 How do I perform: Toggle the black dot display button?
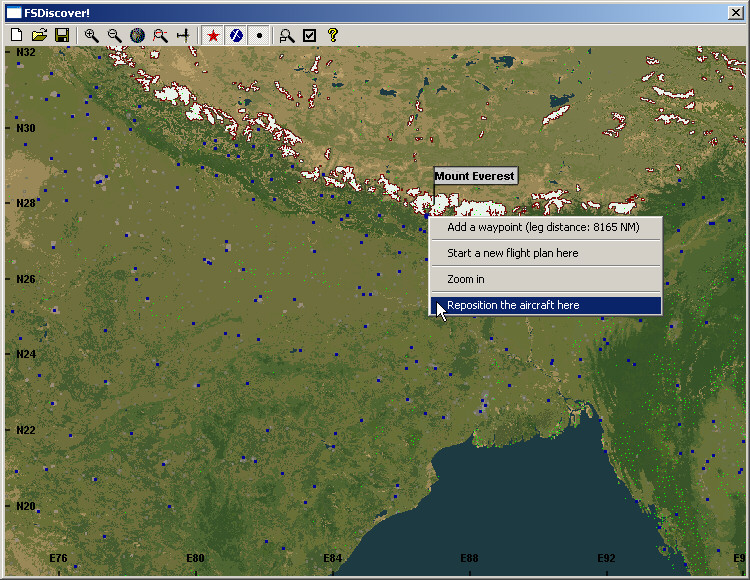tap(259, 35)
